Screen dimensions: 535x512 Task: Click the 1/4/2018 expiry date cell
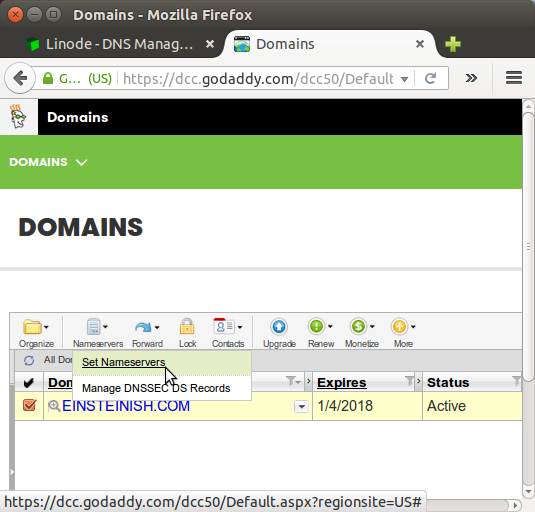tap(367, 406)
